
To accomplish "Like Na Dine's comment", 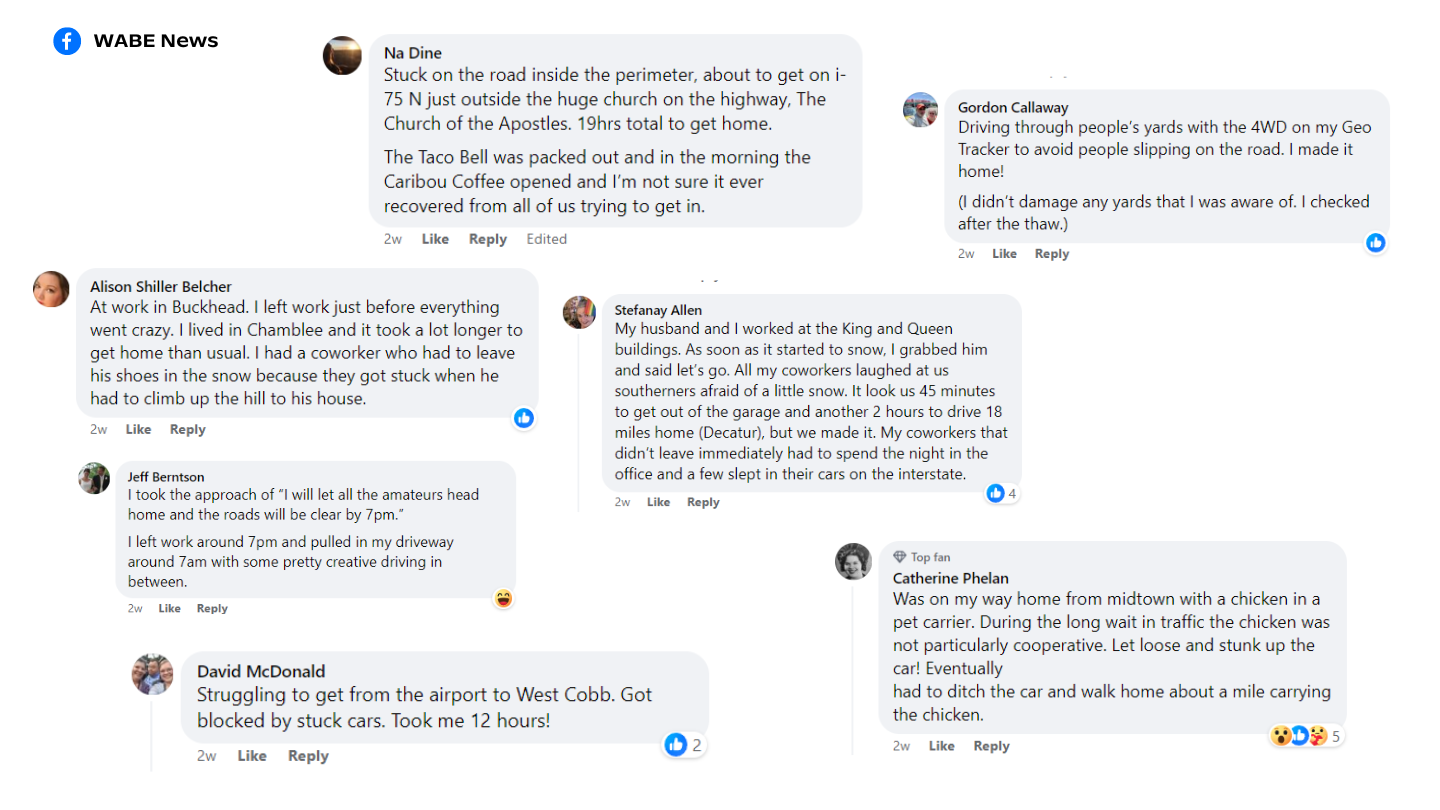I will pyautogui.click(x=435, y=239).
